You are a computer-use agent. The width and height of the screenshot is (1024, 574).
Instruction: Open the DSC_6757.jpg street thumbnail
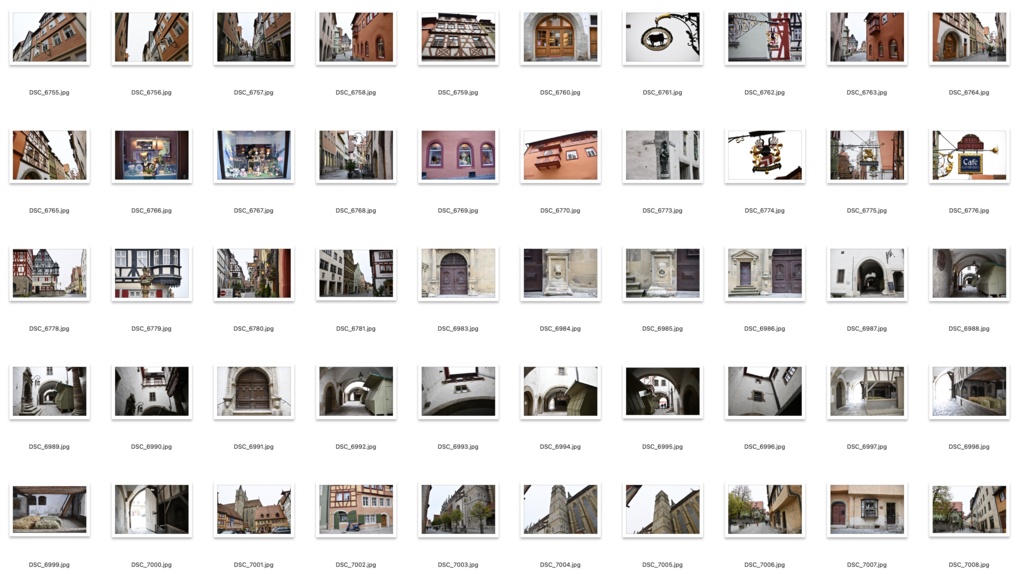tap(254, 37)
